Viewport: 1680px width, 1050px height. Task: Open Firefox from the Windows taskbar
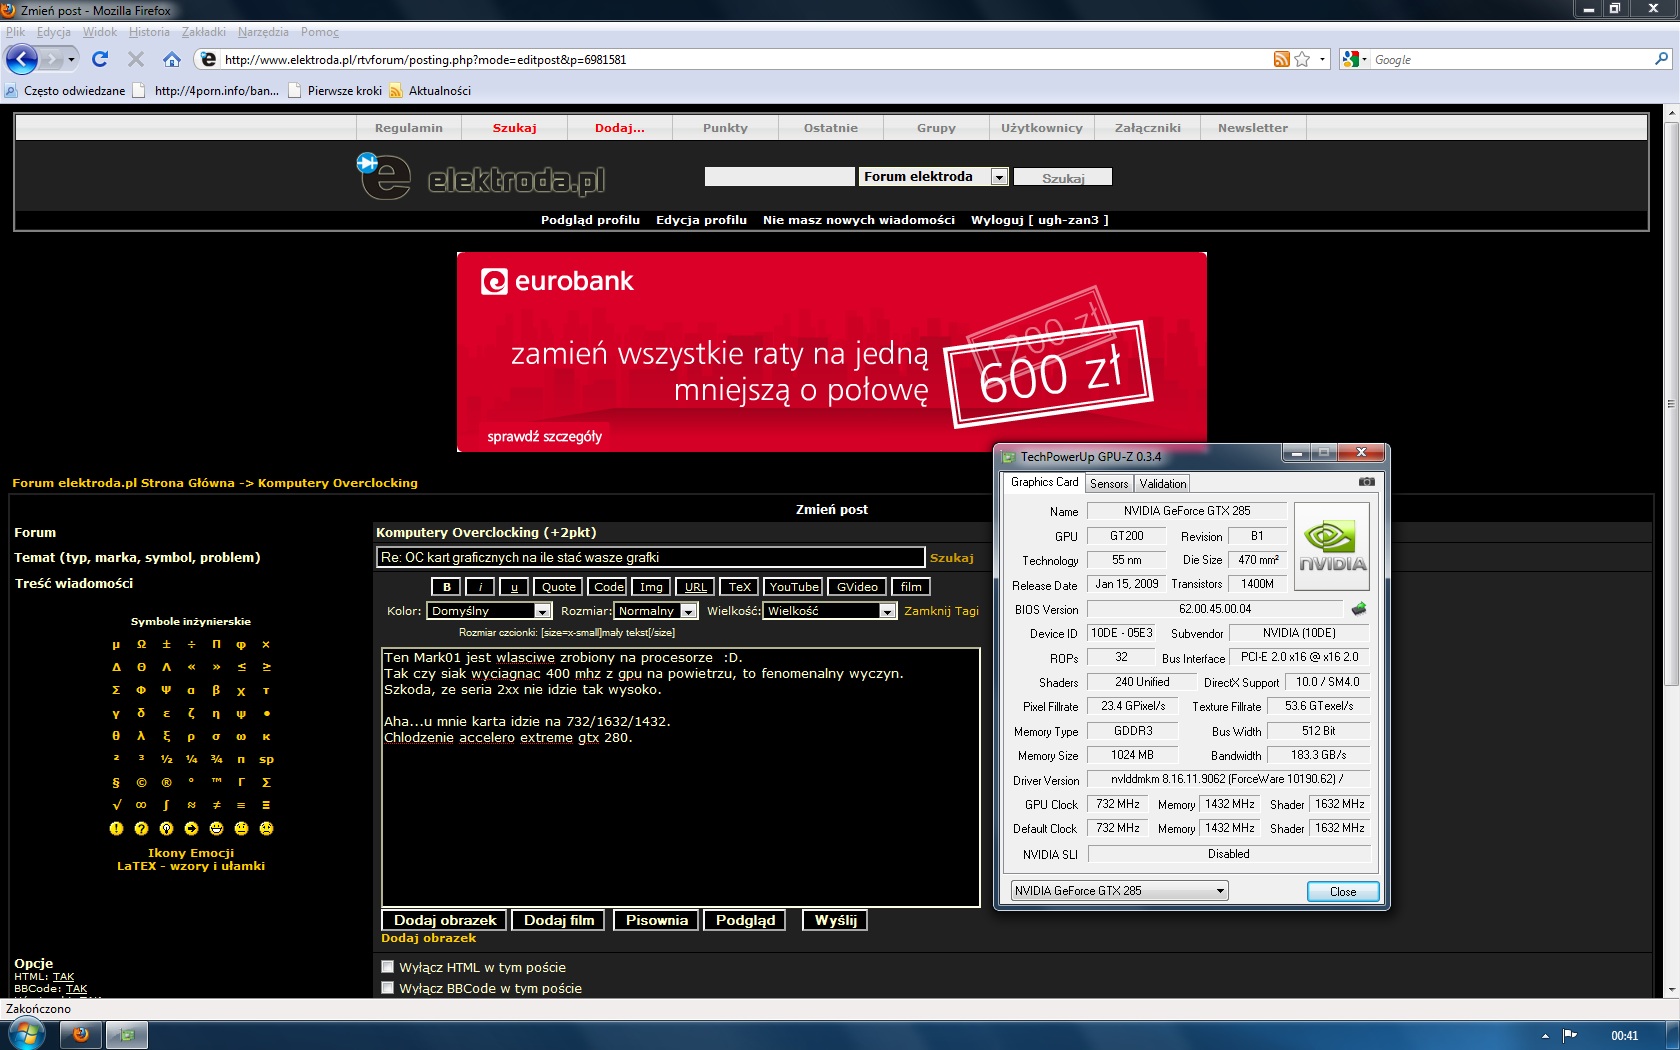pyautogui.click(x=81, y=1035)
